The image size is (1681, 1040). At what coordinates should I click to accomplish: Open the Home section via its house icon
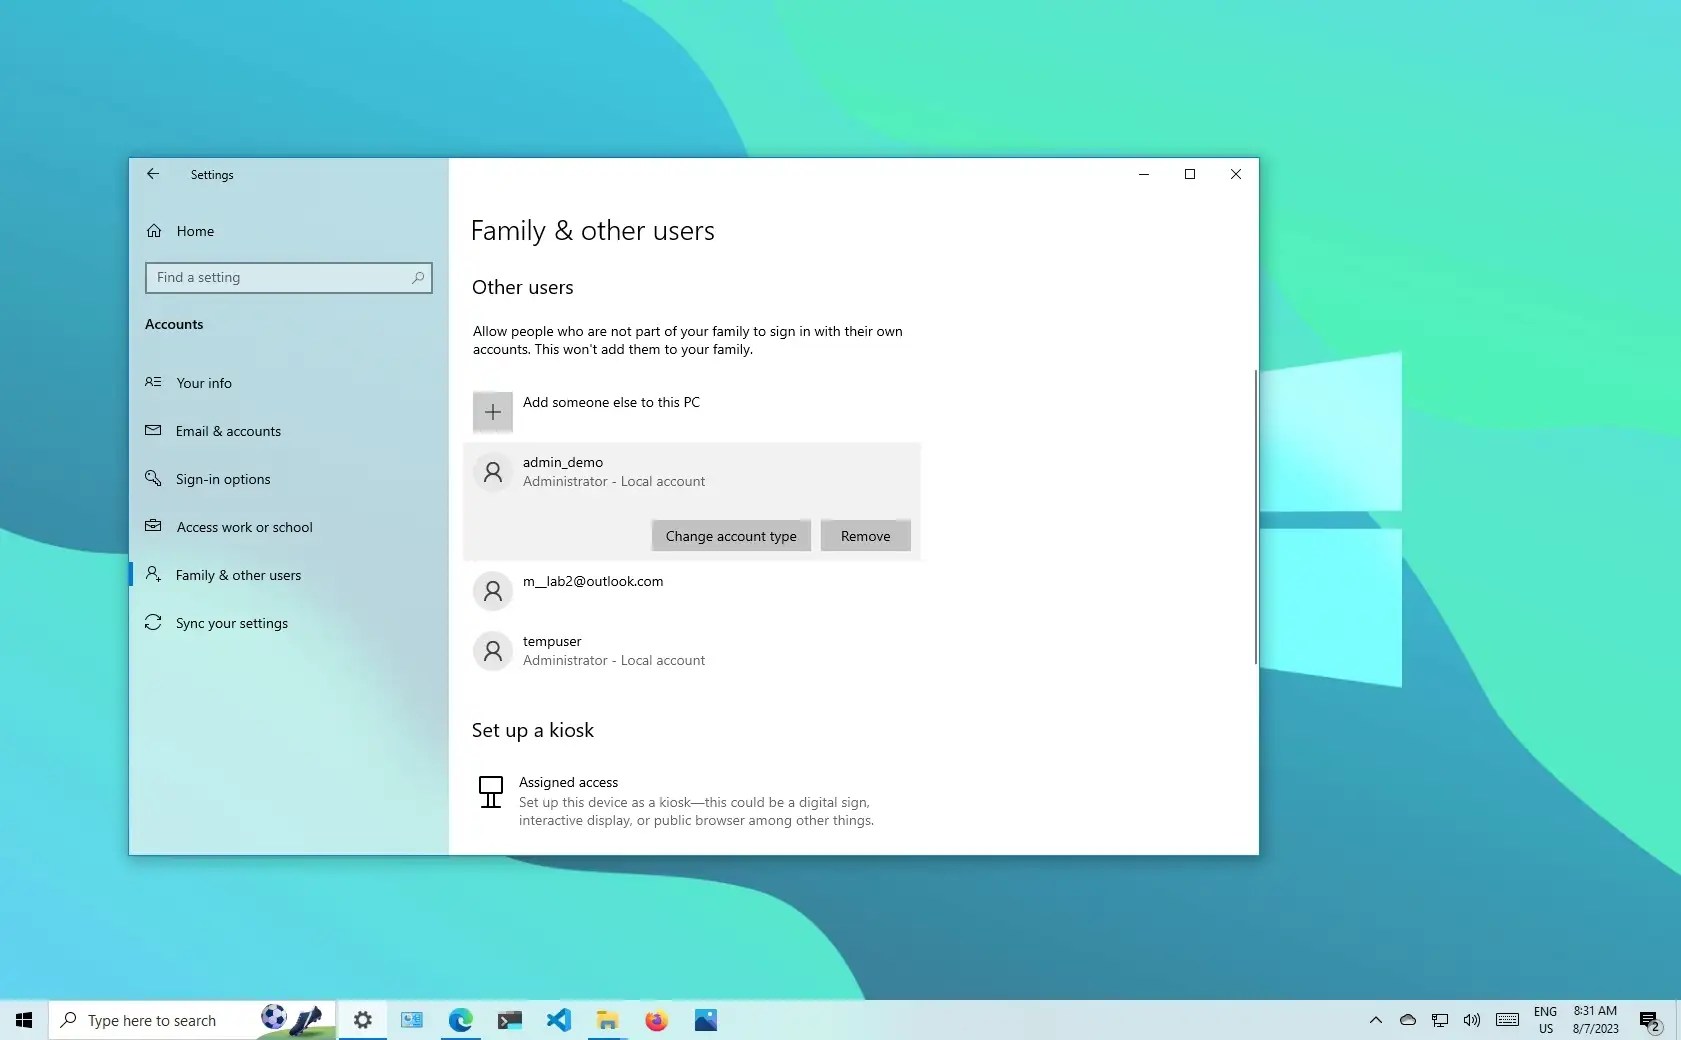click(x=154, y=230)
